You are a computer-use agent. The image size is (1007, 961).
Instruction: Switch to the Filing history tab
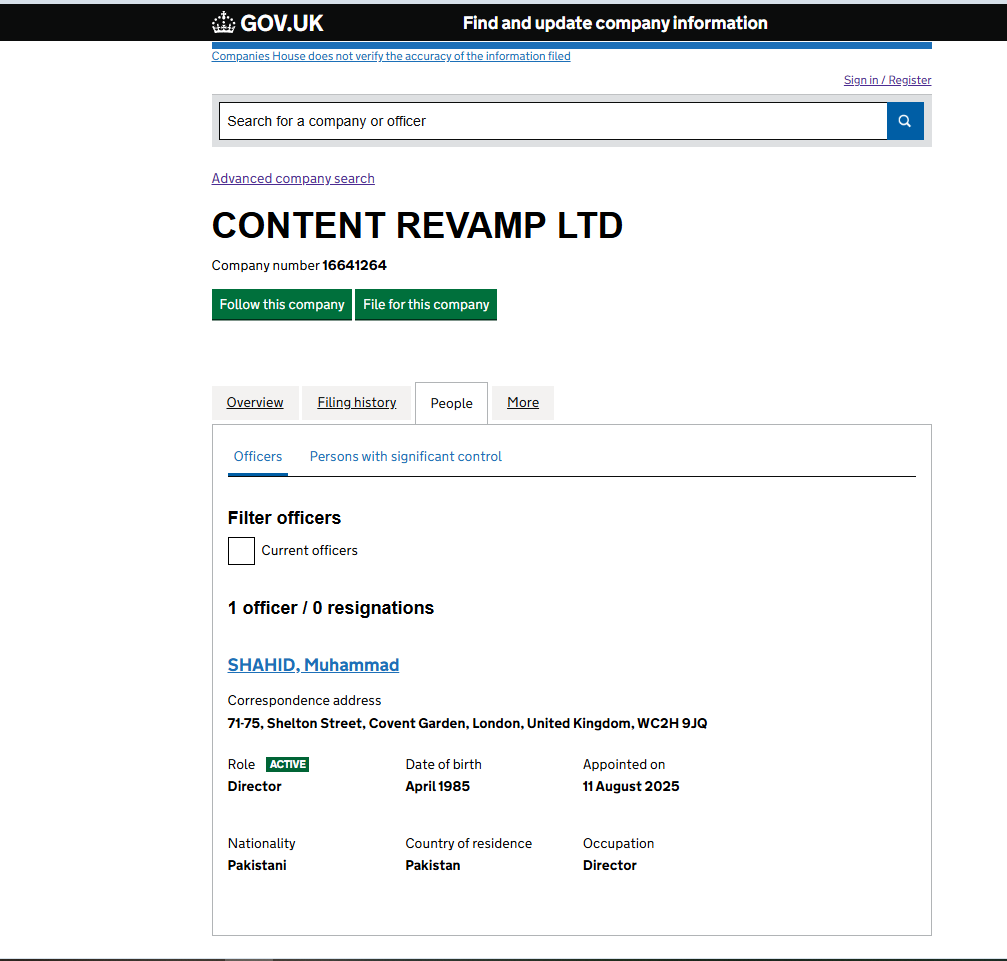point(356,403)
